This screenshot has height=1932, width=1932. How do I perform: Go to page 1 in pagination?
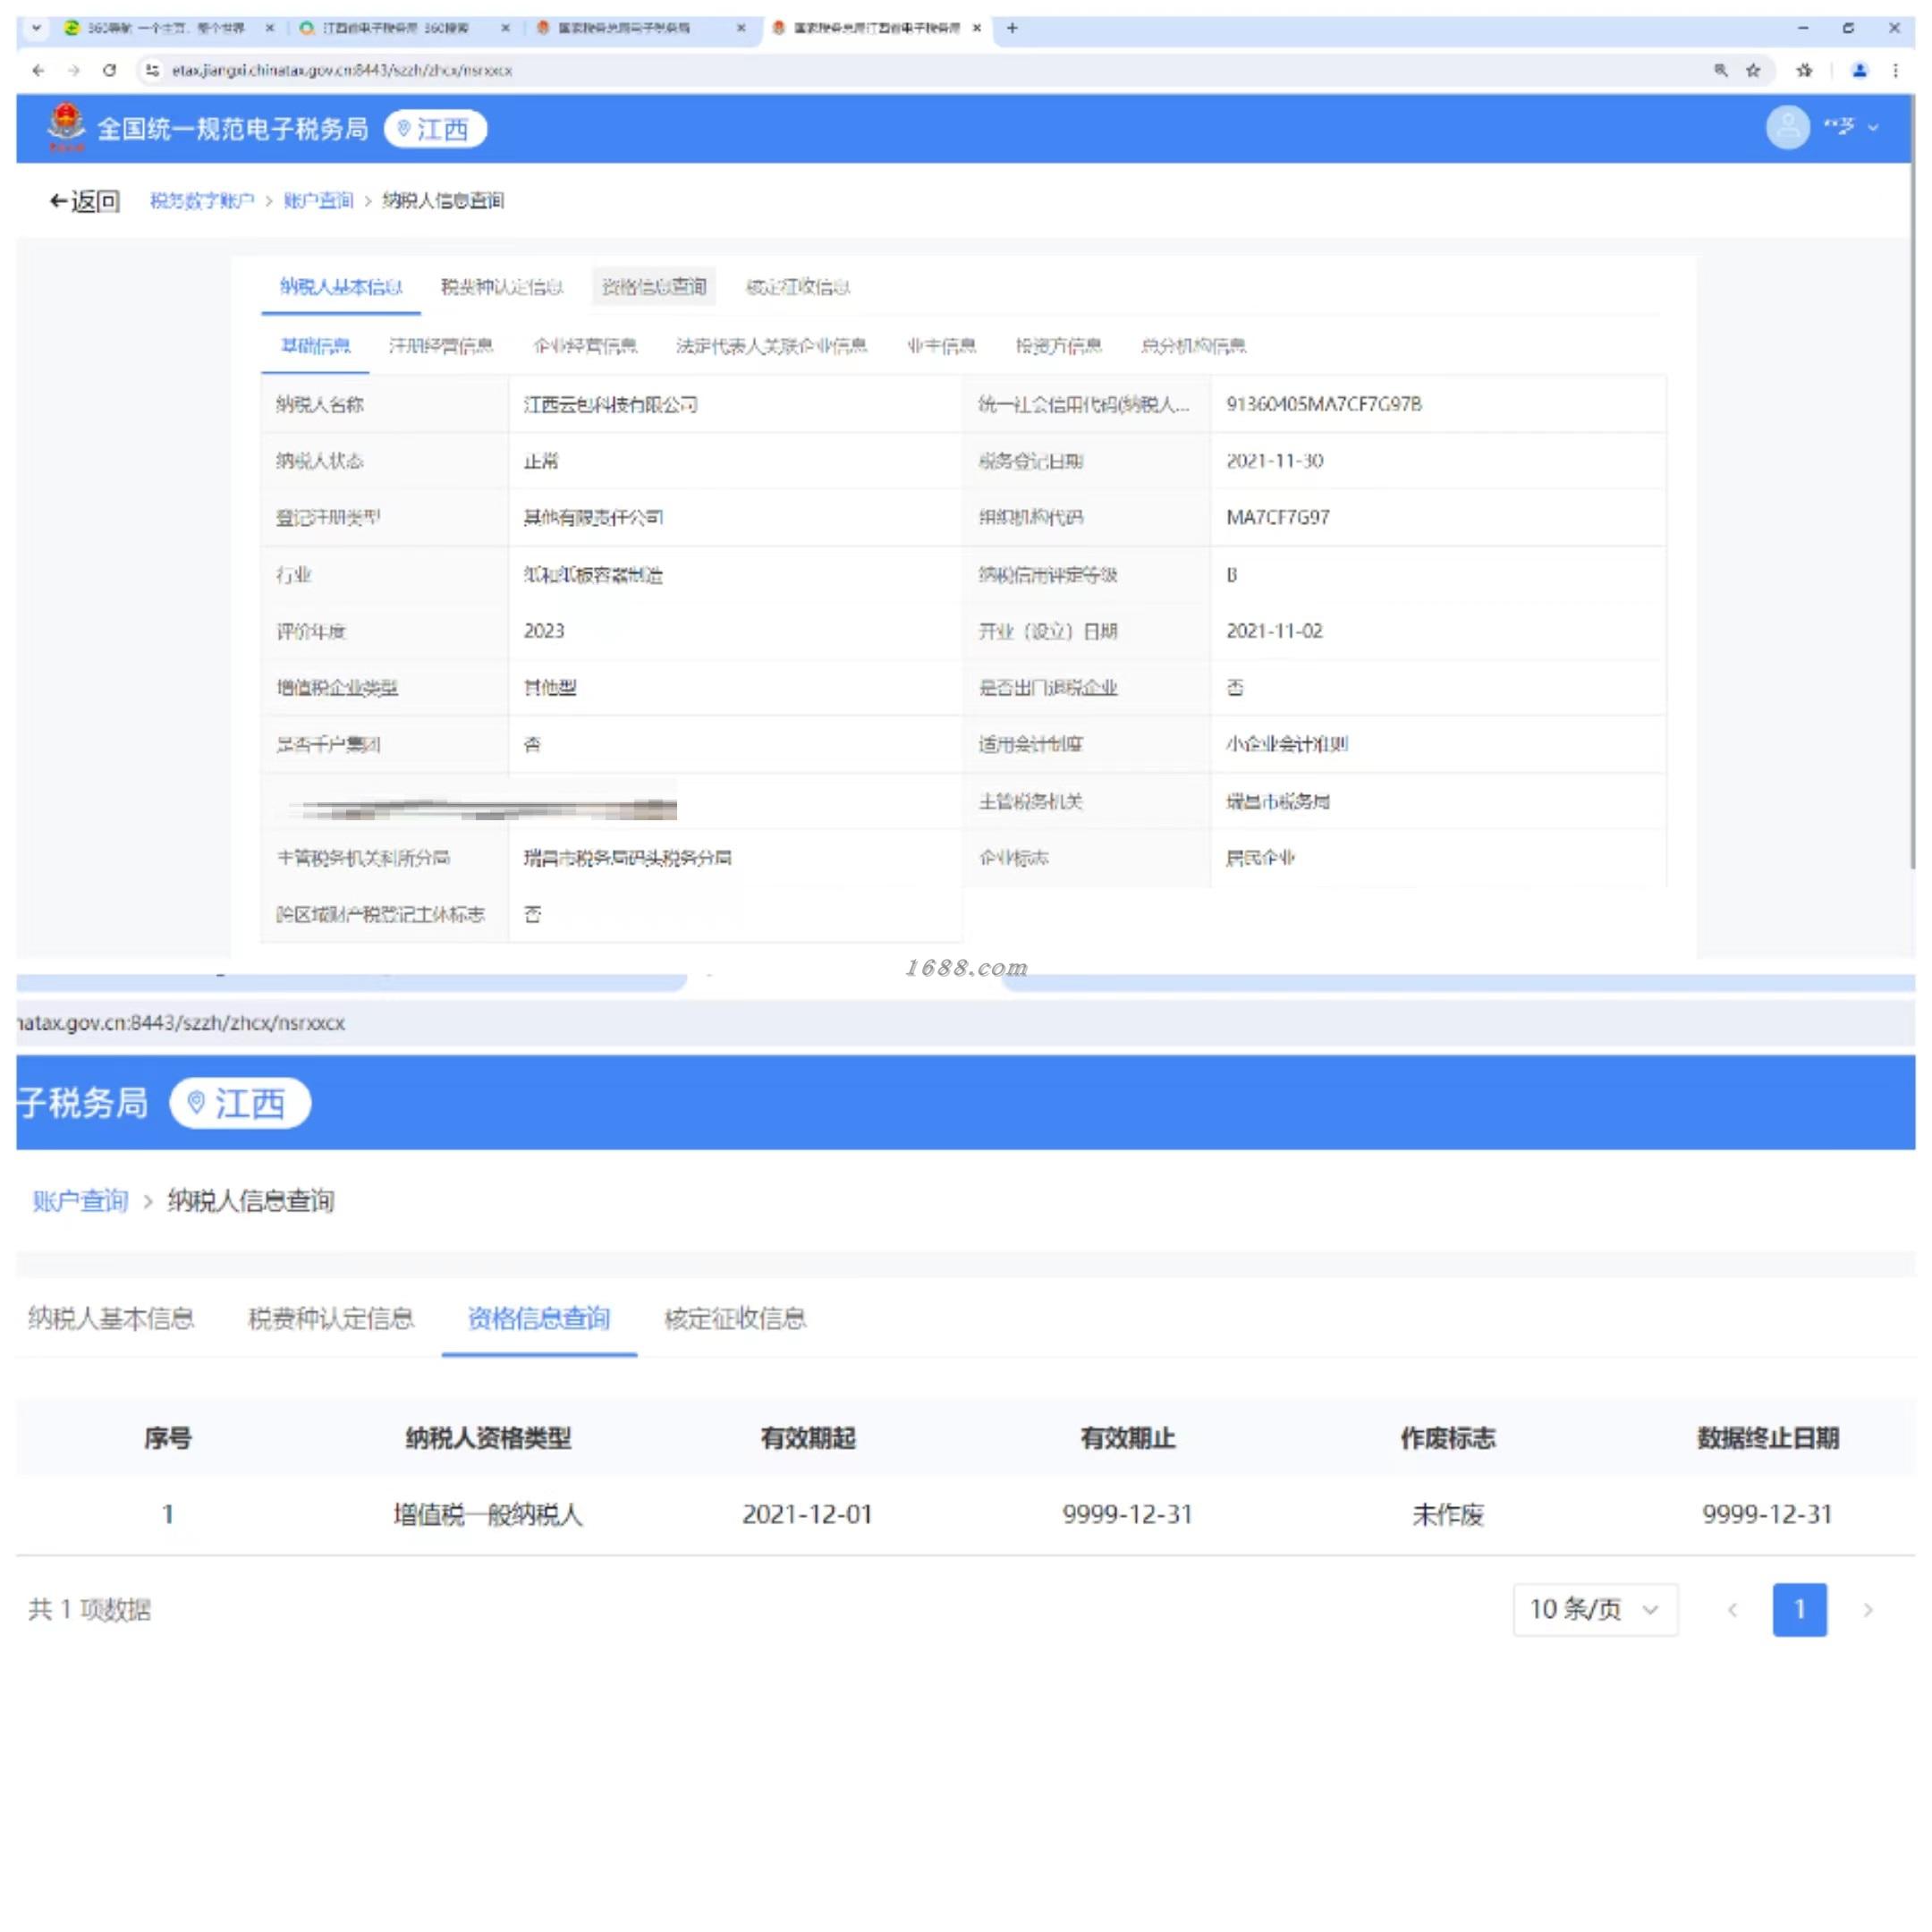1799,1609
